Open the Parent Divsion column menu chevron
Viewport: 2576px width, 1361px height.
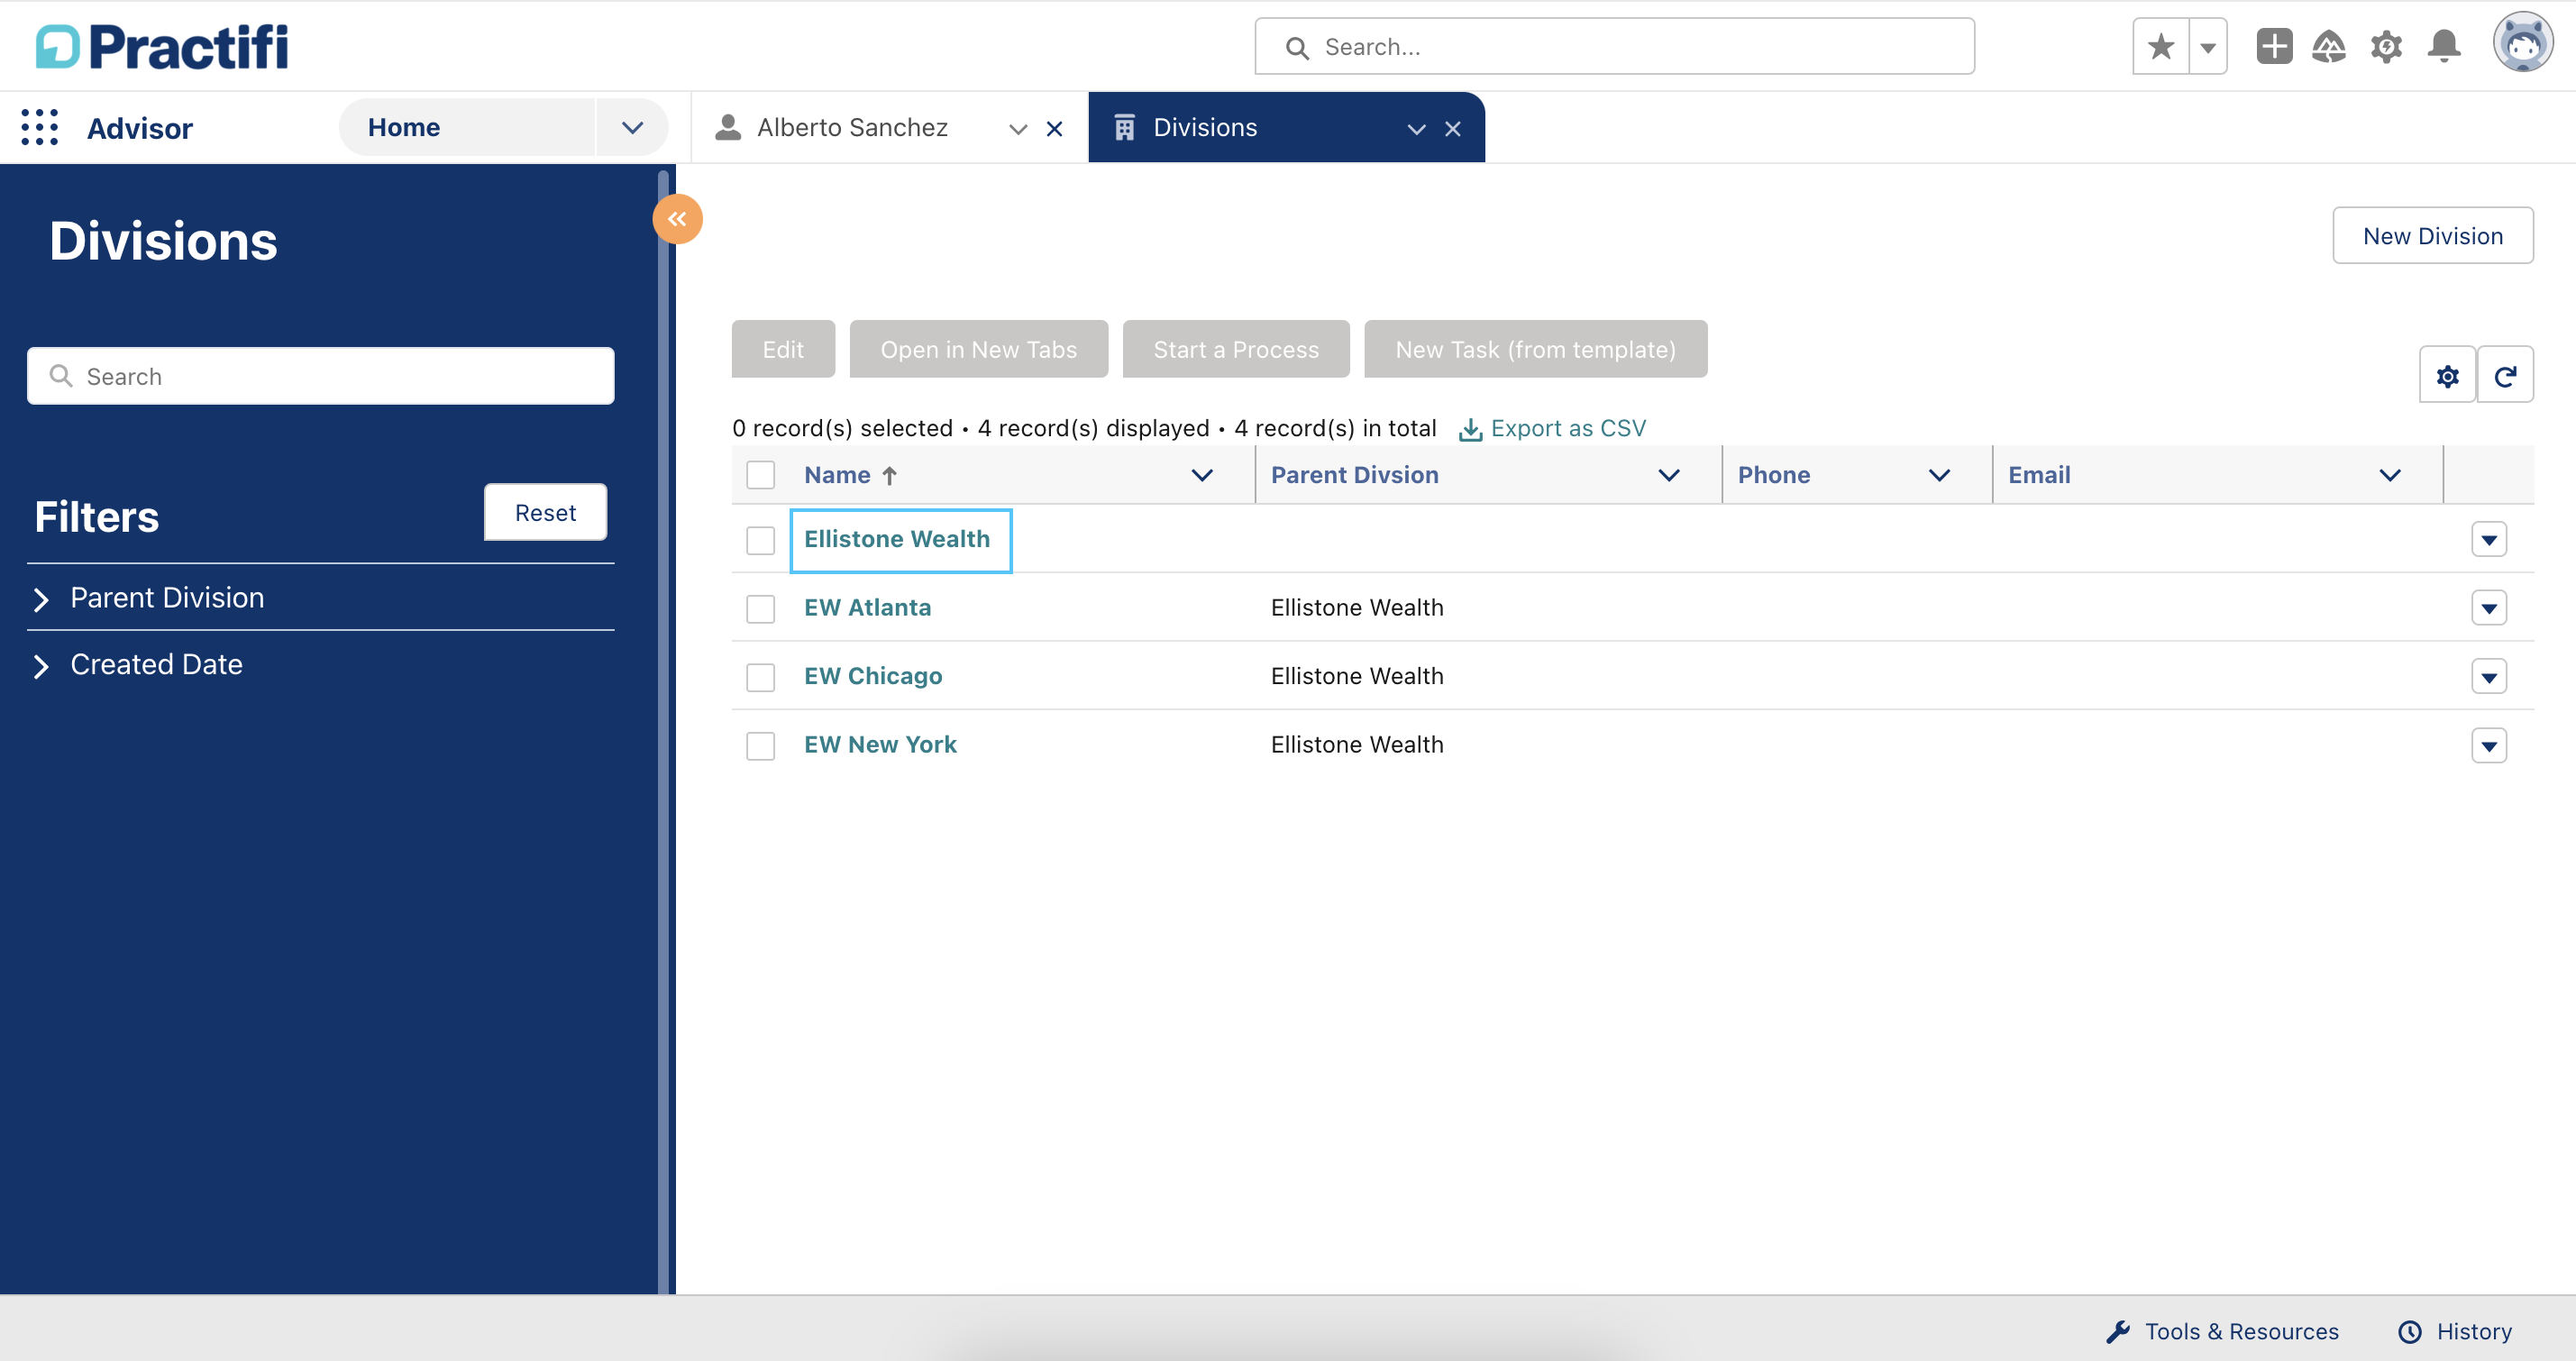[1669, 475]
